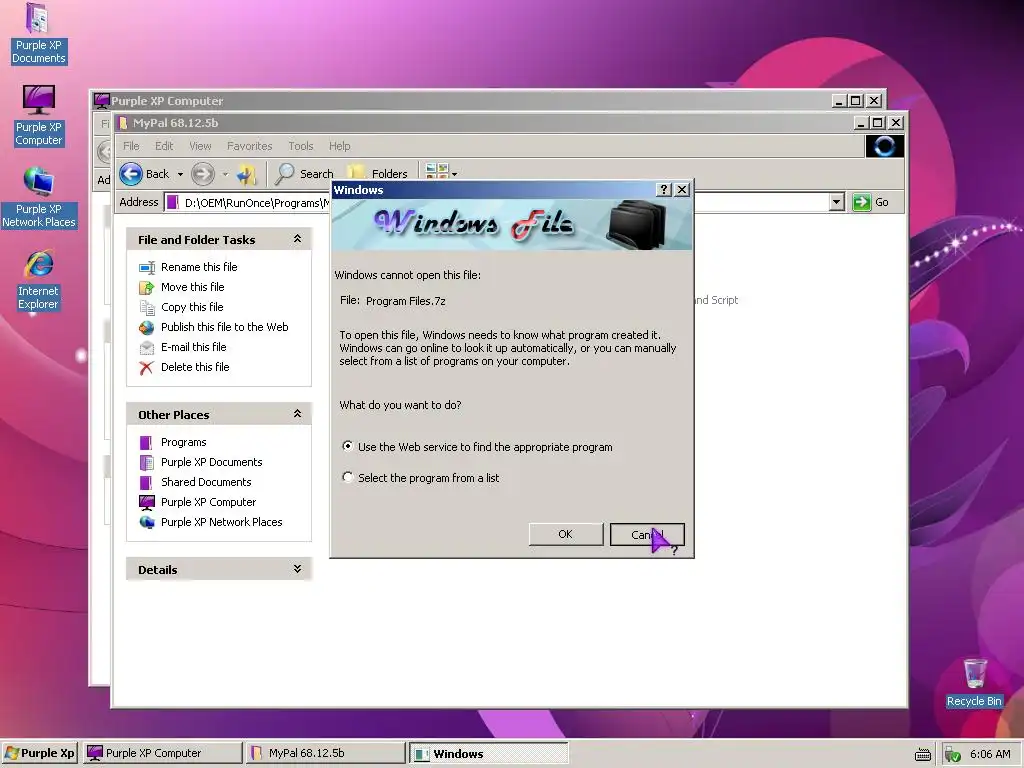Viewport: 1024px width, 768px height.
Task: Go up one folder level
Action: click(x=247, y=174)
